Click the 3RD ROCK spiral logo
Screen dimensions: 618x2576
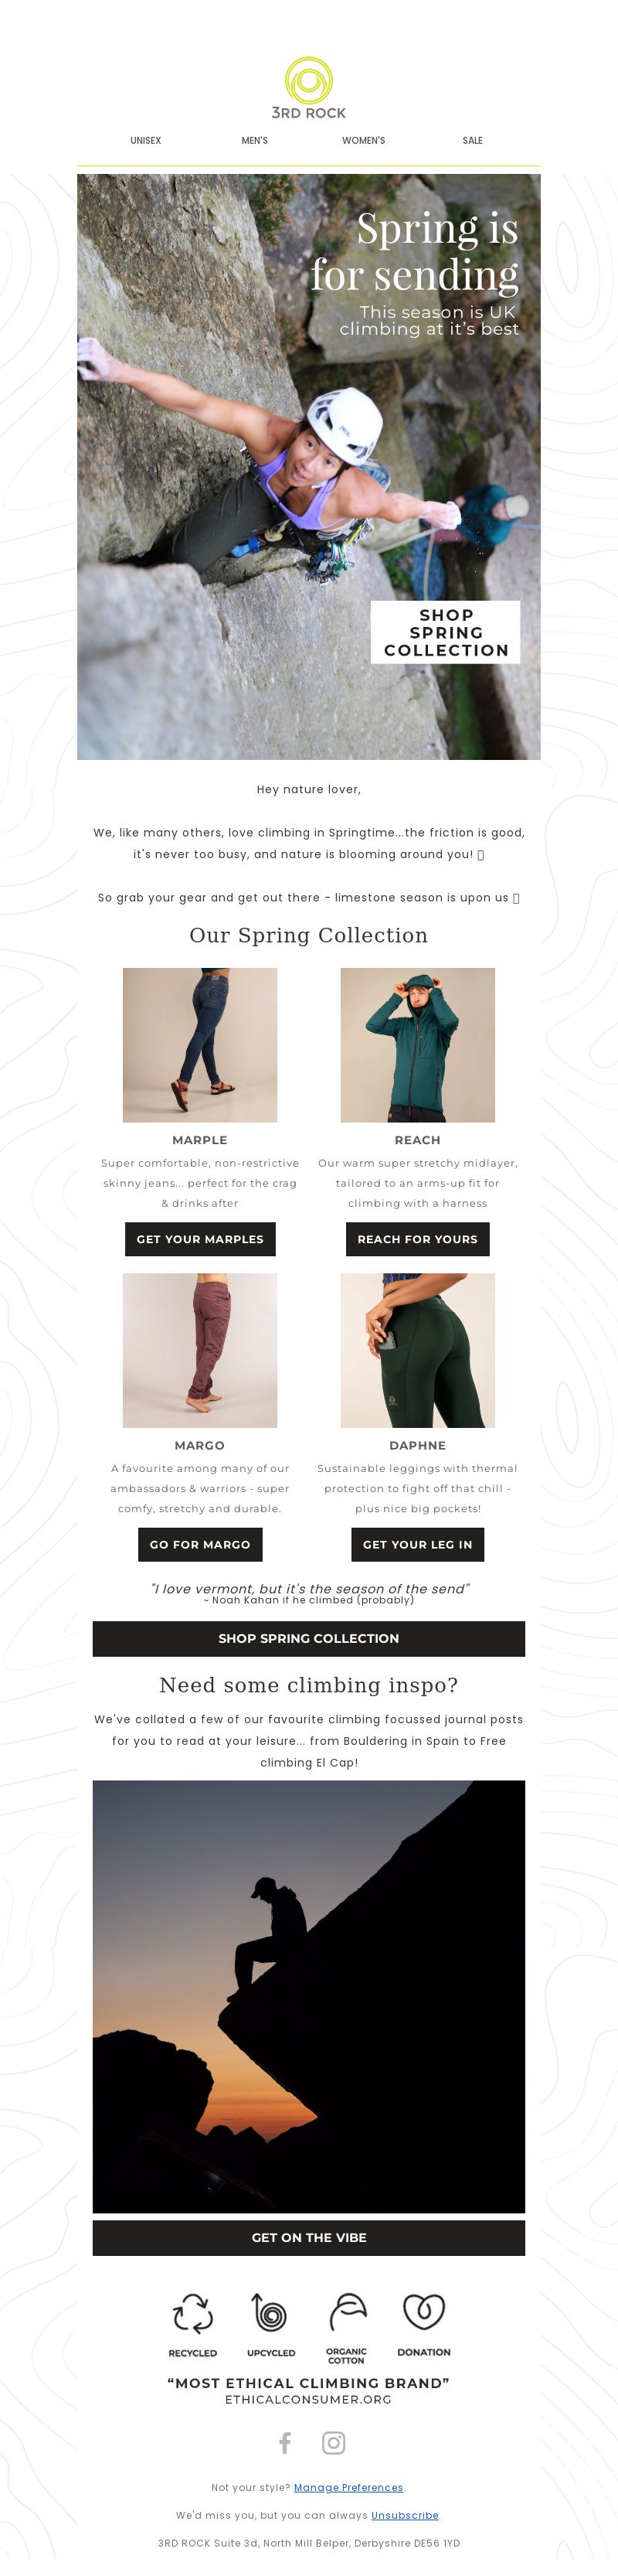(x=309, y=88)
